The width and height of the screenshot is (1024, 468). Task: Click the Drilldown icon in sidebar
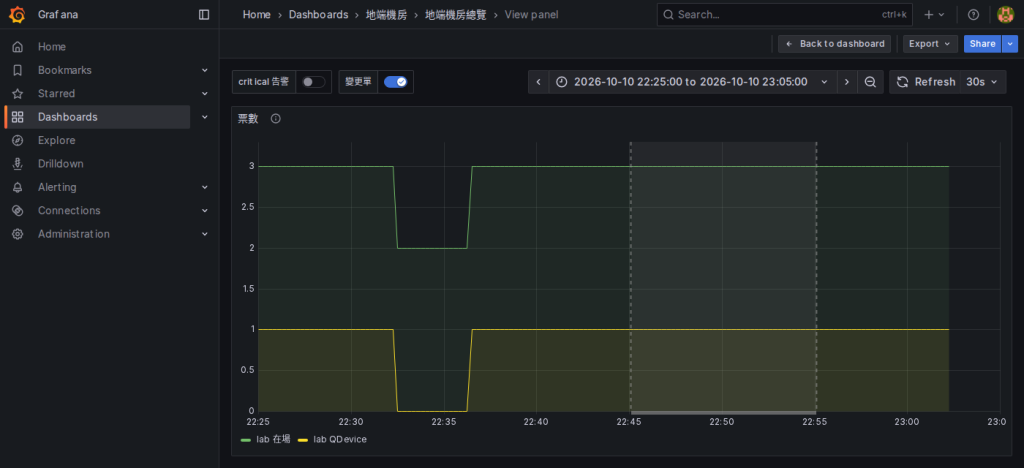[x=18, y=164]
